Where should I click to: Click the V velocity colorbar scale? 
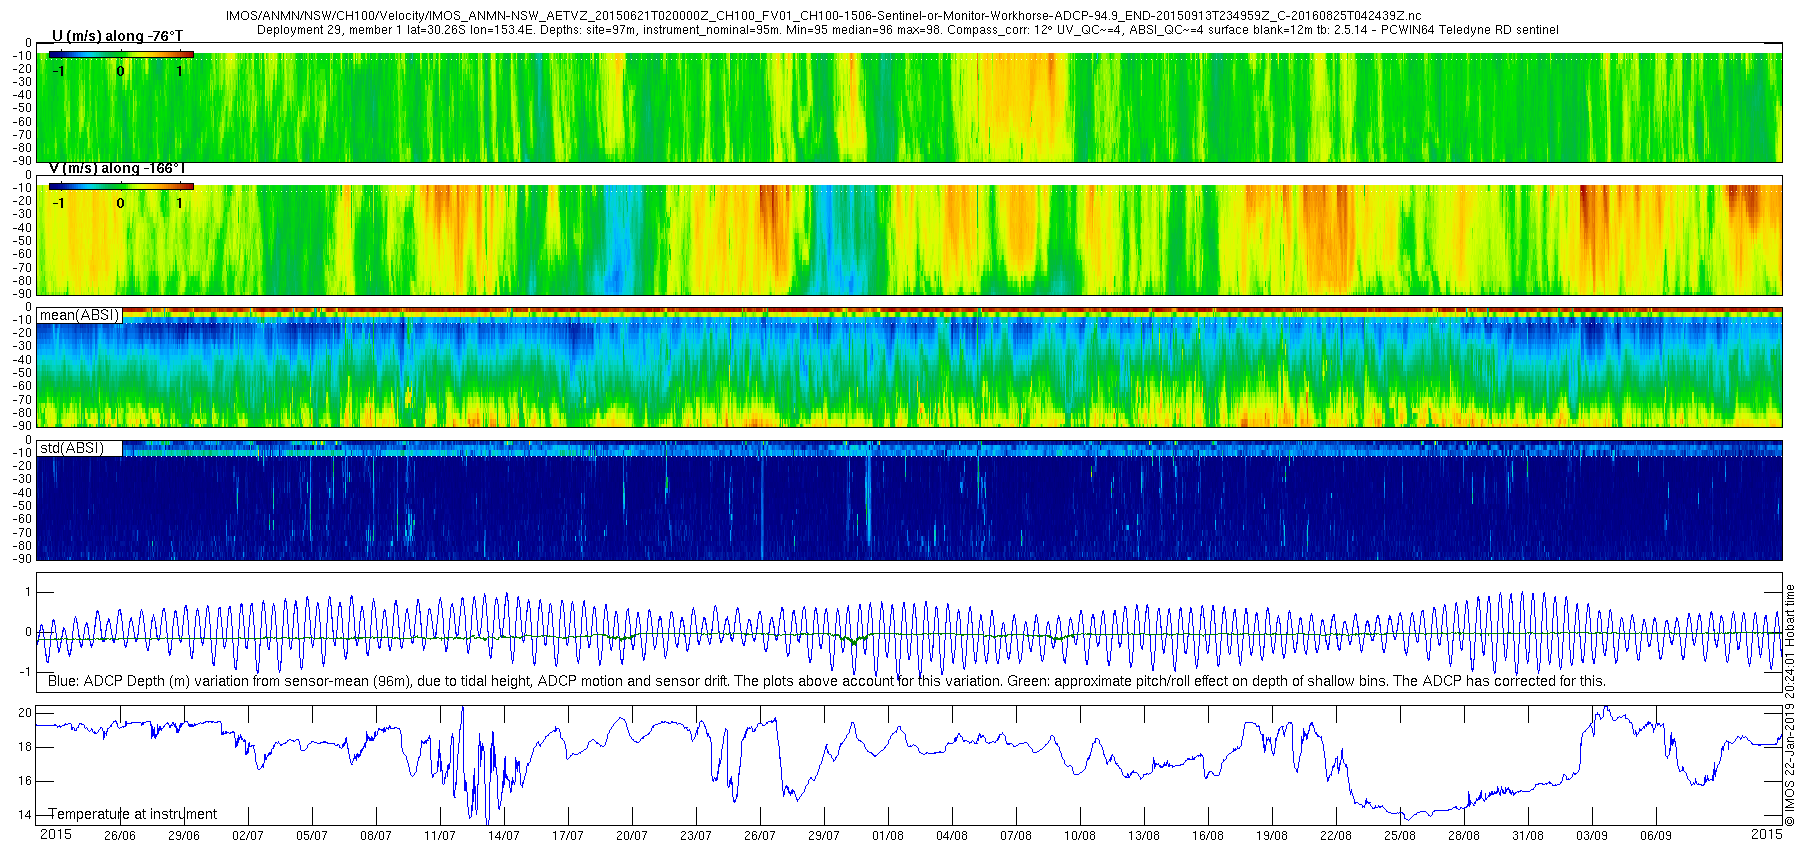pos(121,196)
